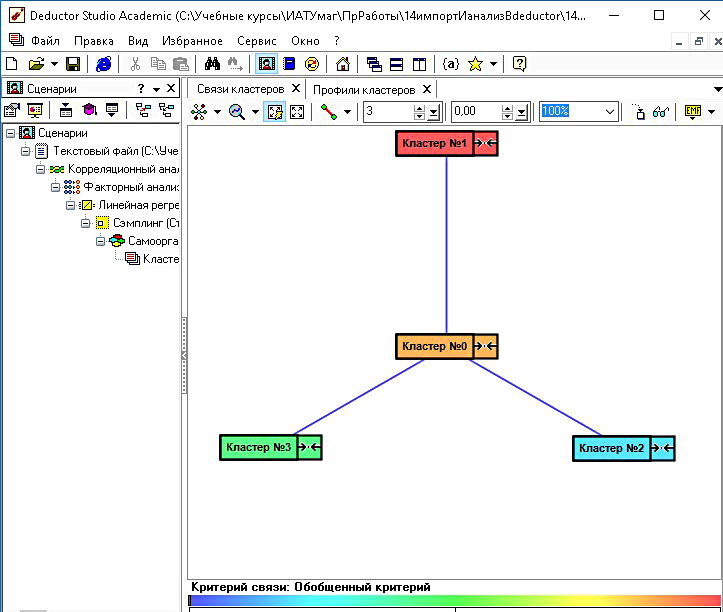Collapse the Линейная регрессия node
This screenshot has width=723, height=612.
71,205
